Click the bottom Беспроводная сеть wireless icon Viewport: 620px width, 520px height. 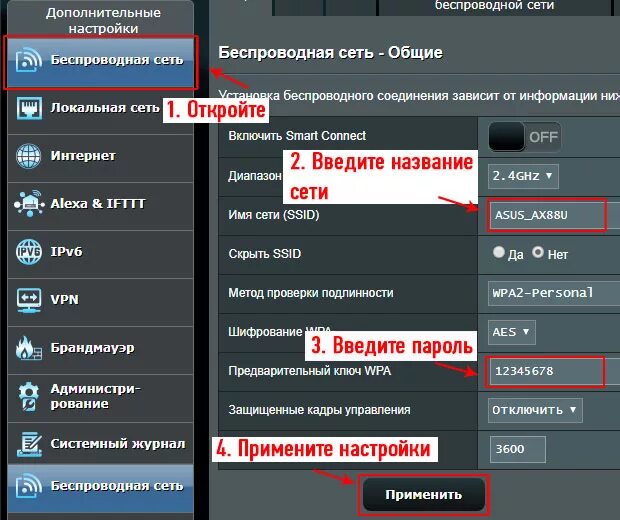click(28, 486)
